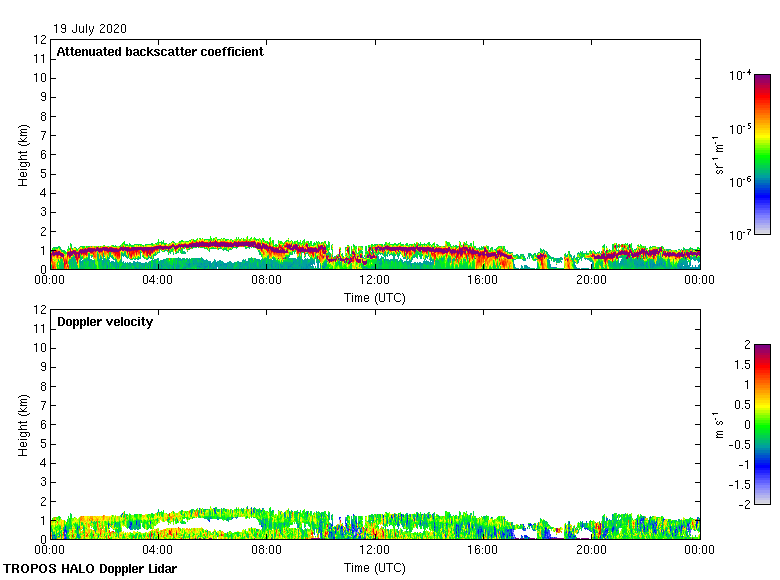
Task: Click the 'TROPOS HALO Doppler Lidar' footer text
Action: click(x=90, y=569)
